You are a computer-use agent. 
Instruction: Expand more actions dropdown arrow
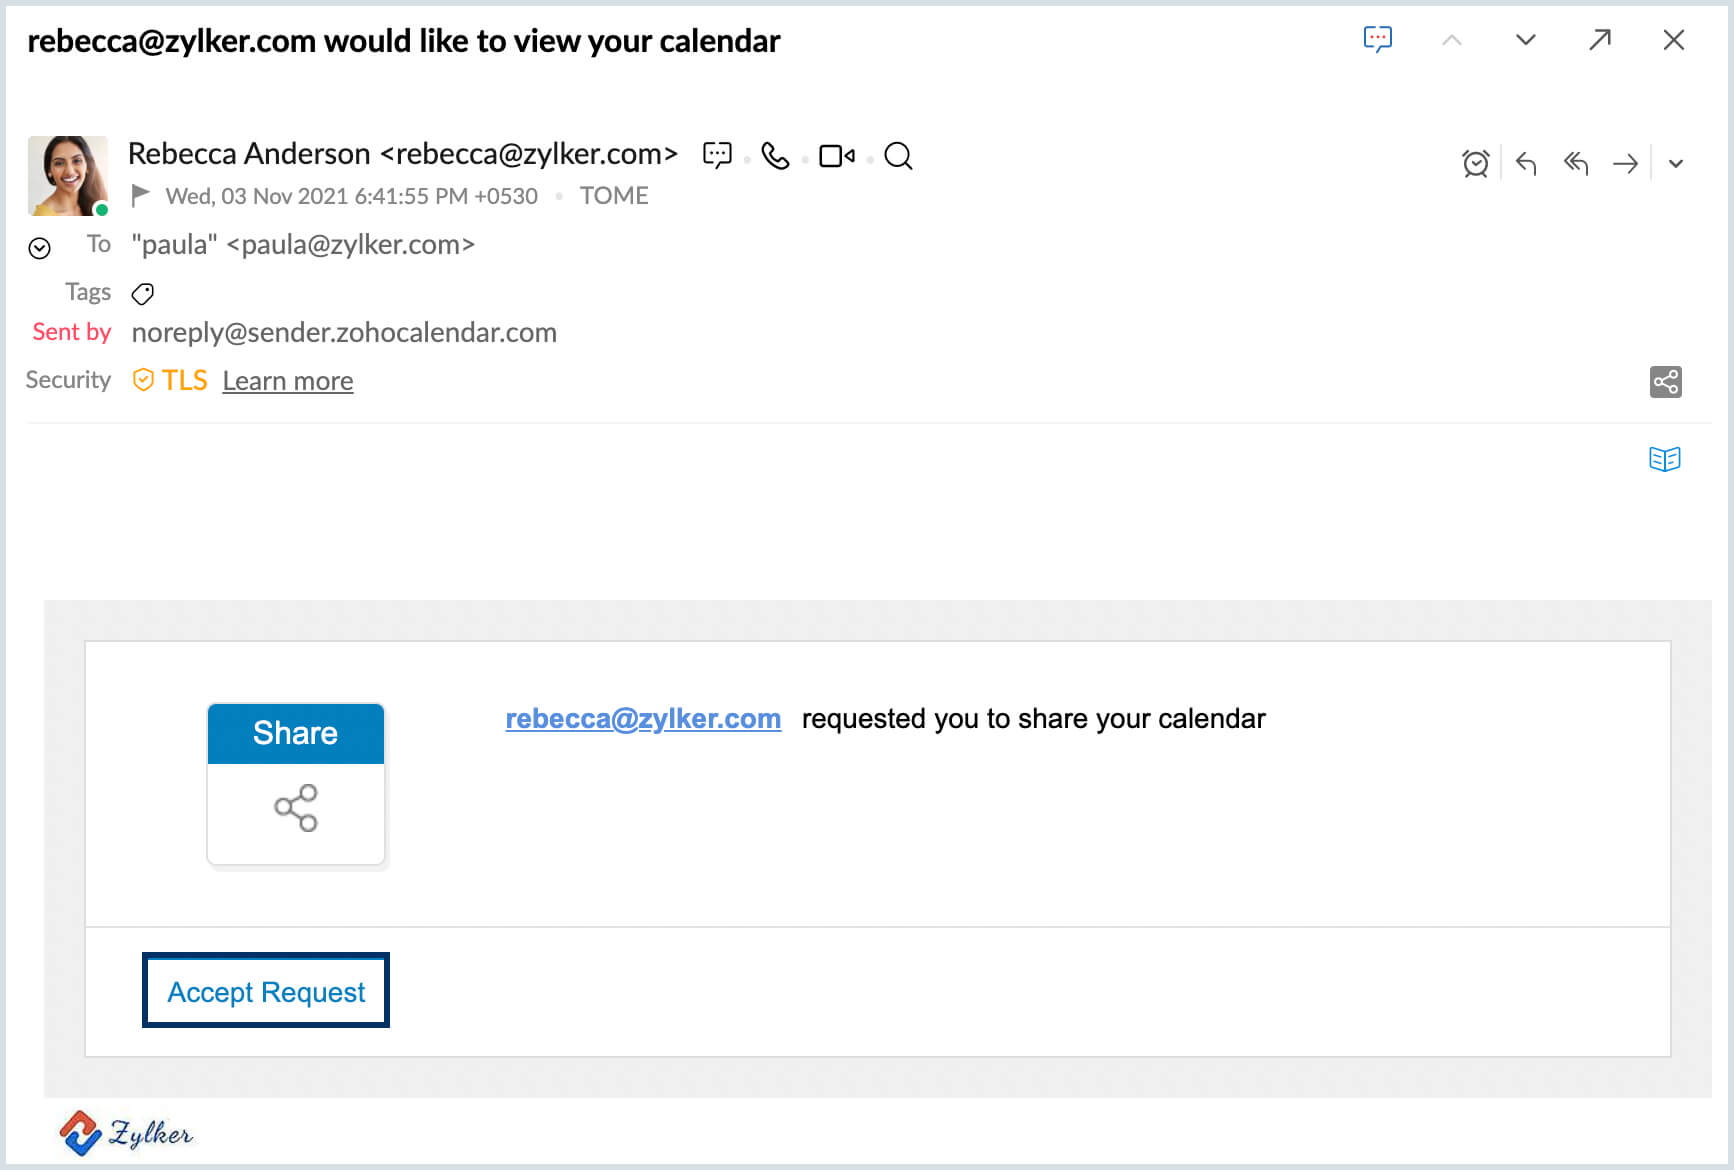pyautogui.click(x=1676, y=164)
